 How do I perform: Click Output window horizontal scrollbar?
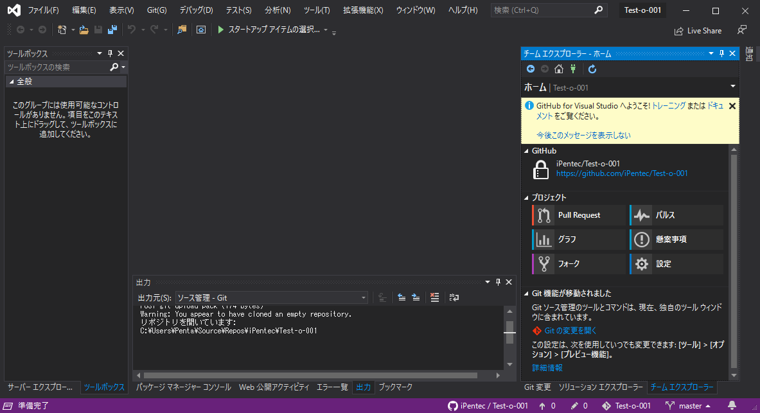pos(310,376)
